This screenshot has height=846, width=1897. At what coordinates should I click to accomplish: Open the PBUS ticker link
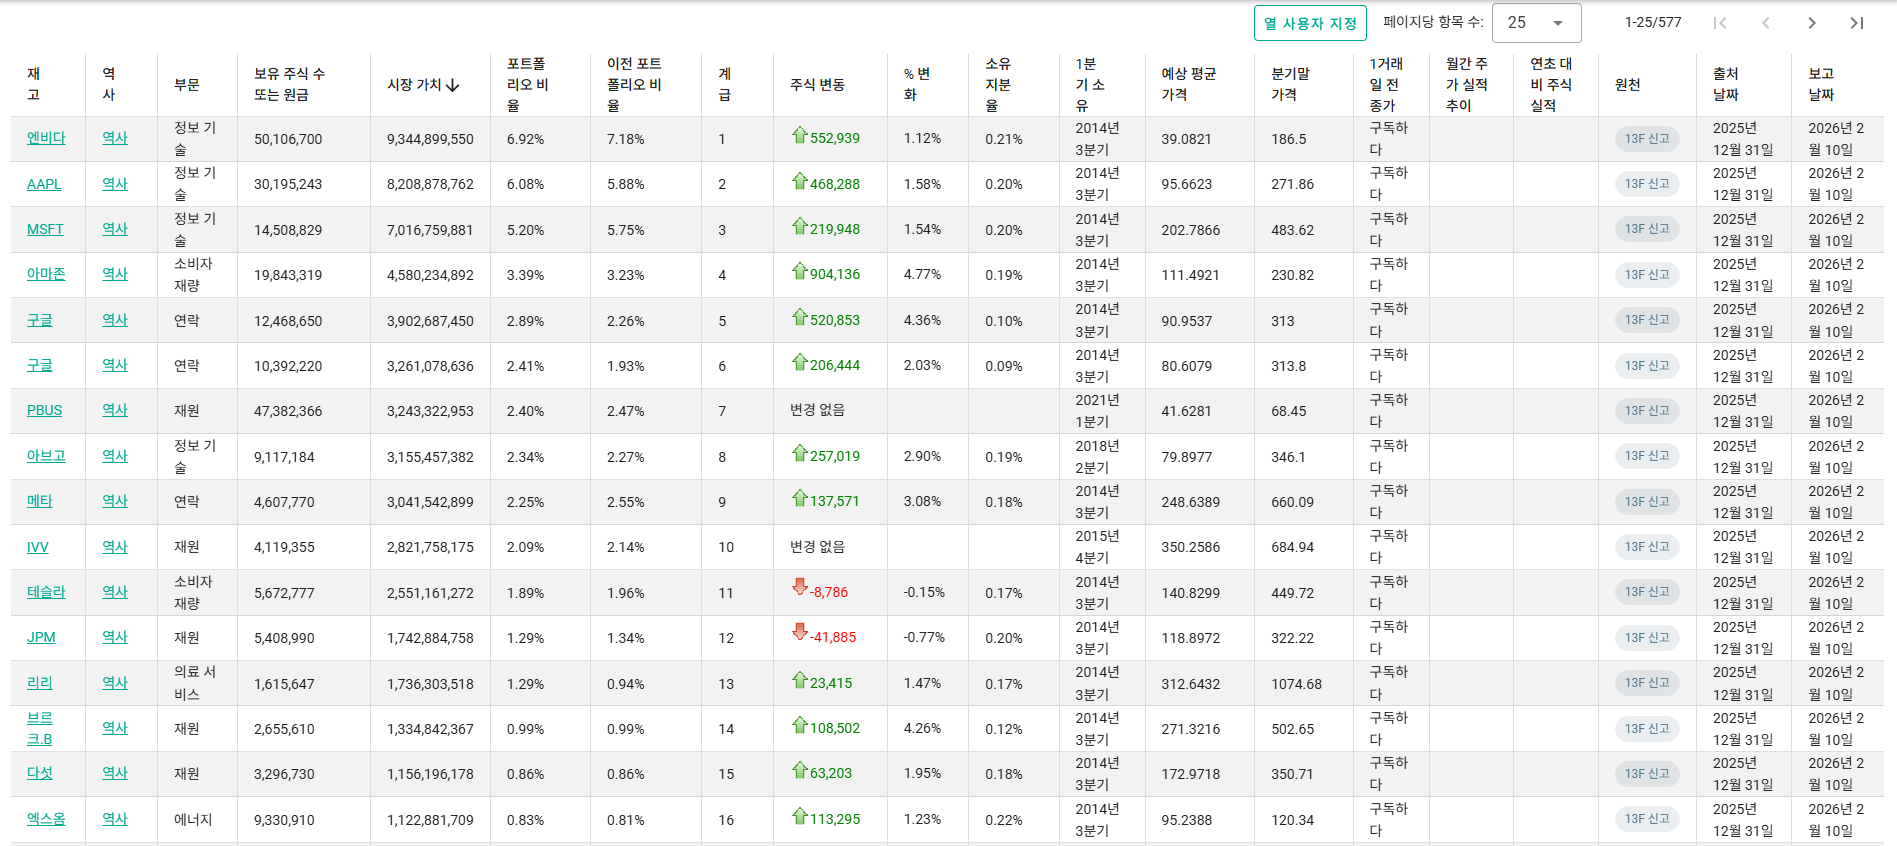point(44,410)
